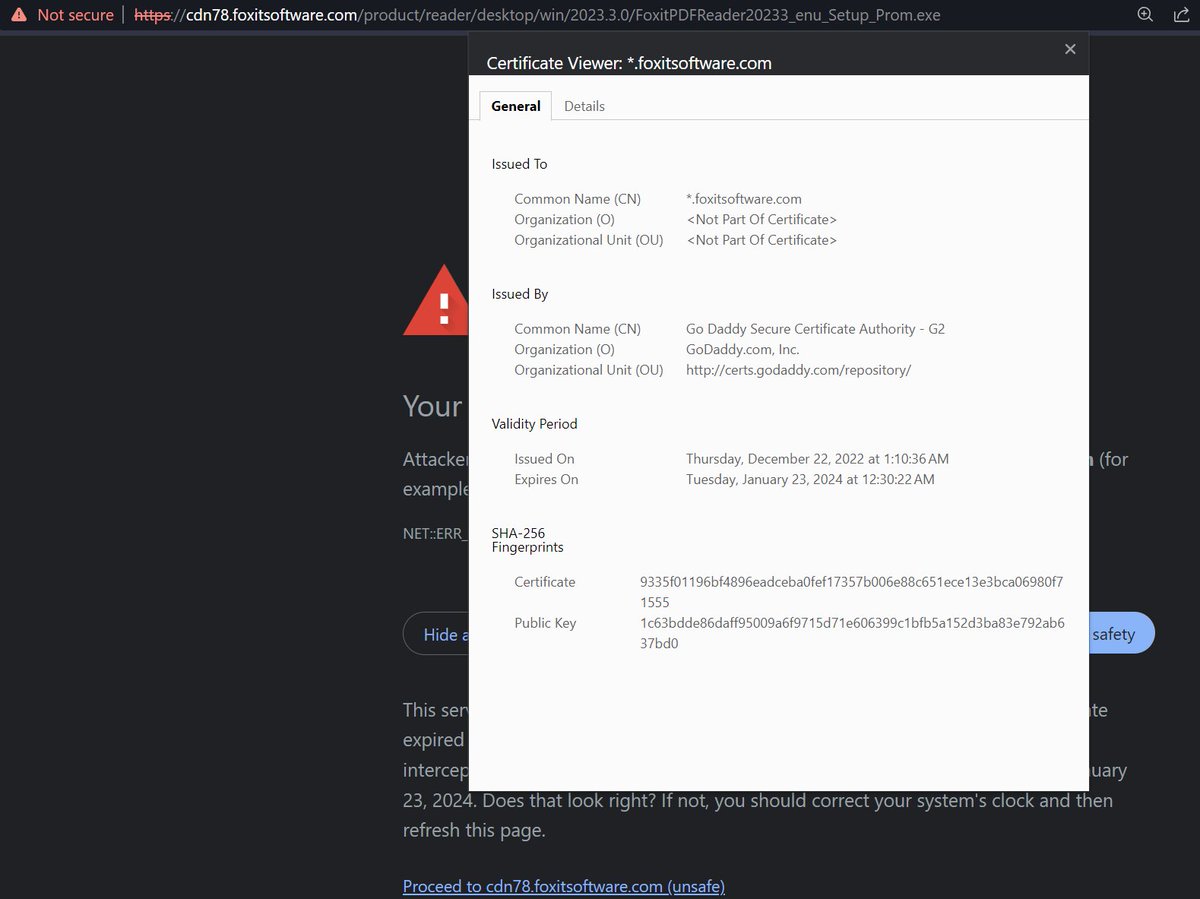The image size is (1200, 899).
Task: Click the Issued To Organization (O) <Not Part Of Certificate> value
Action: pyautogui.click(x=761, y=219)
